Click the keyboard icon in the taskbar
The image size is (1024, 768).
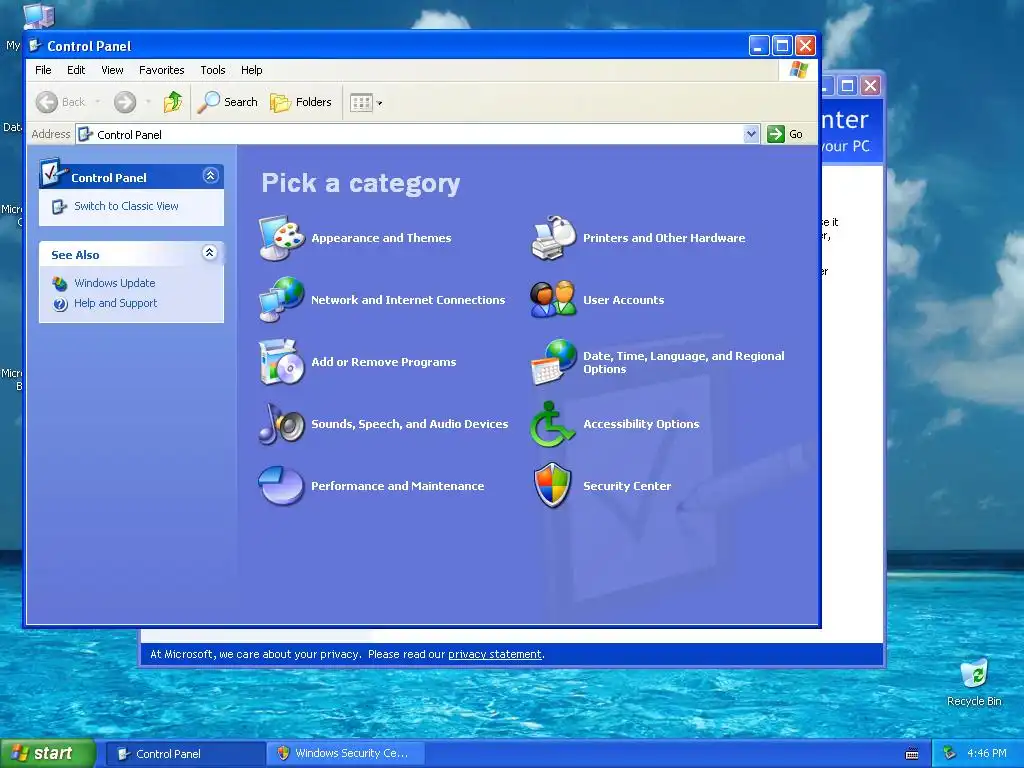(x=912, y=754)
